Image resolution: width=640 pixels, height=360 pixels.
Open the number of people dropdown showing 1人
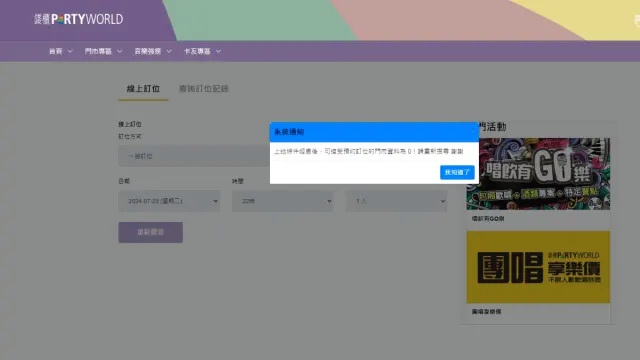[396, 201]
